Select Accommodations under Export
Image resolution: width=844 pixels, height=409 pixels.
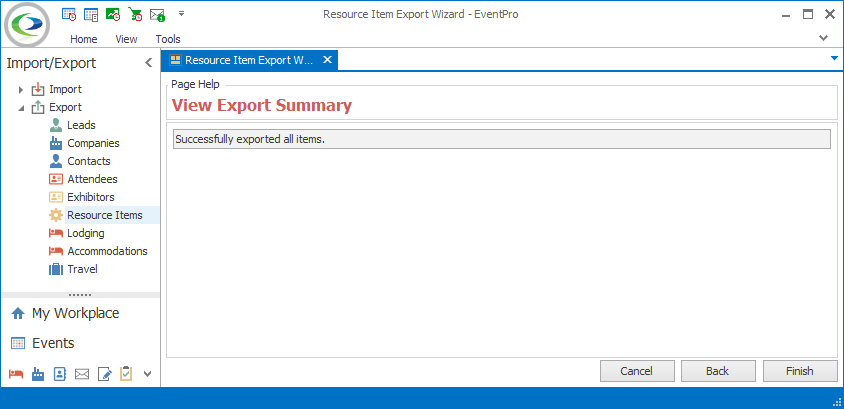pyautogui.click(x=107, y=251)
